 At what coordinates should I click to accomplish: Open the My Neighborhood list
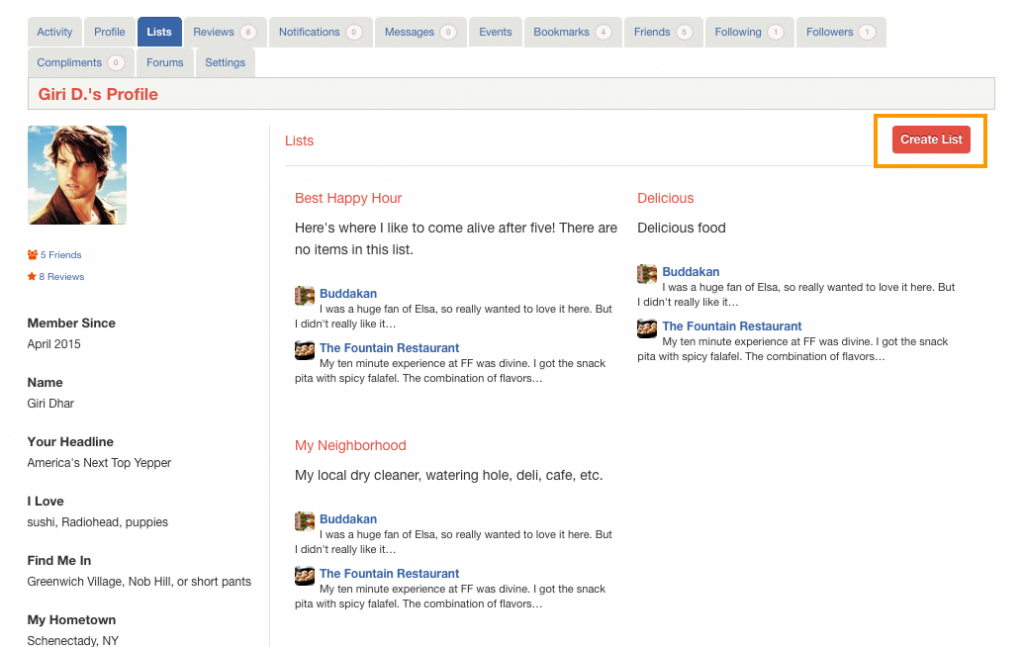pyautogui.click(x=350, y=445)
